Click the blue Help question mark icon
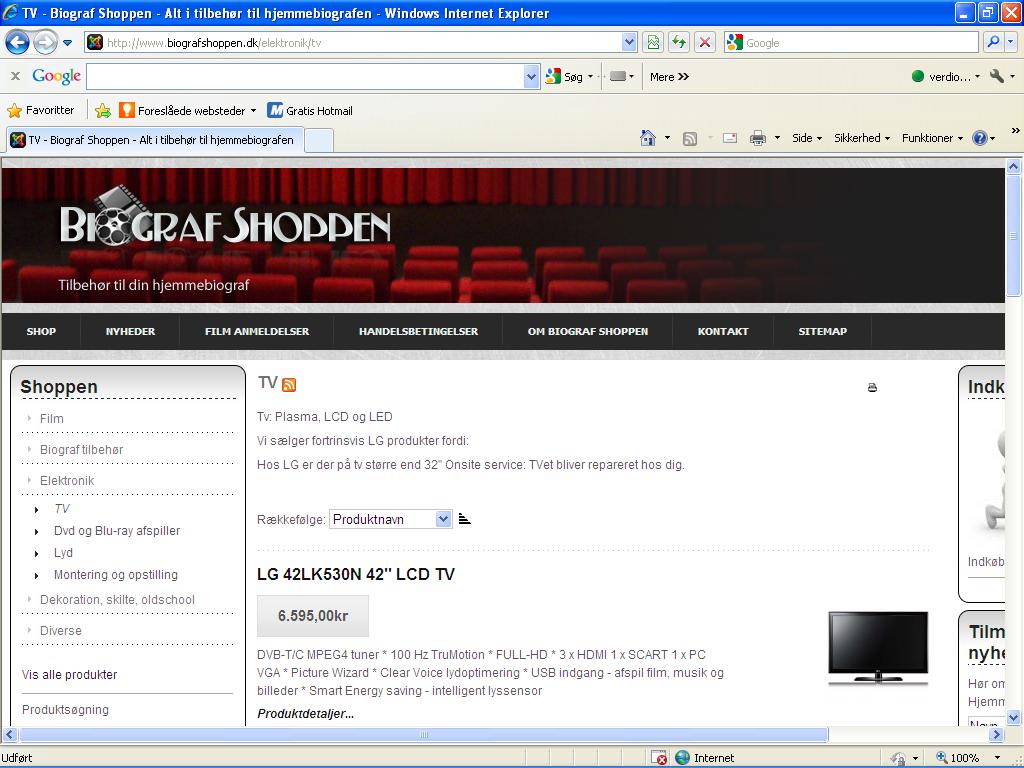The height and width of the screenshot is (768, 1024). pyautogui.click(x=980, y=138)
